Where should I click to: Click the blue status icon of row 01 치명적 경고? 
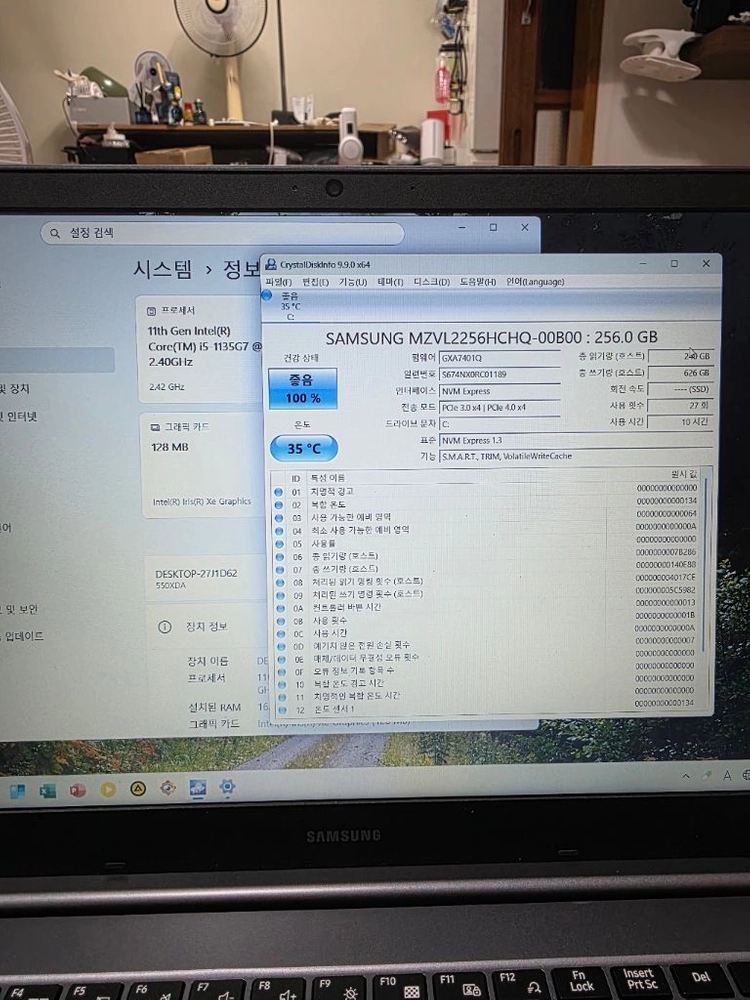[279, 492]
